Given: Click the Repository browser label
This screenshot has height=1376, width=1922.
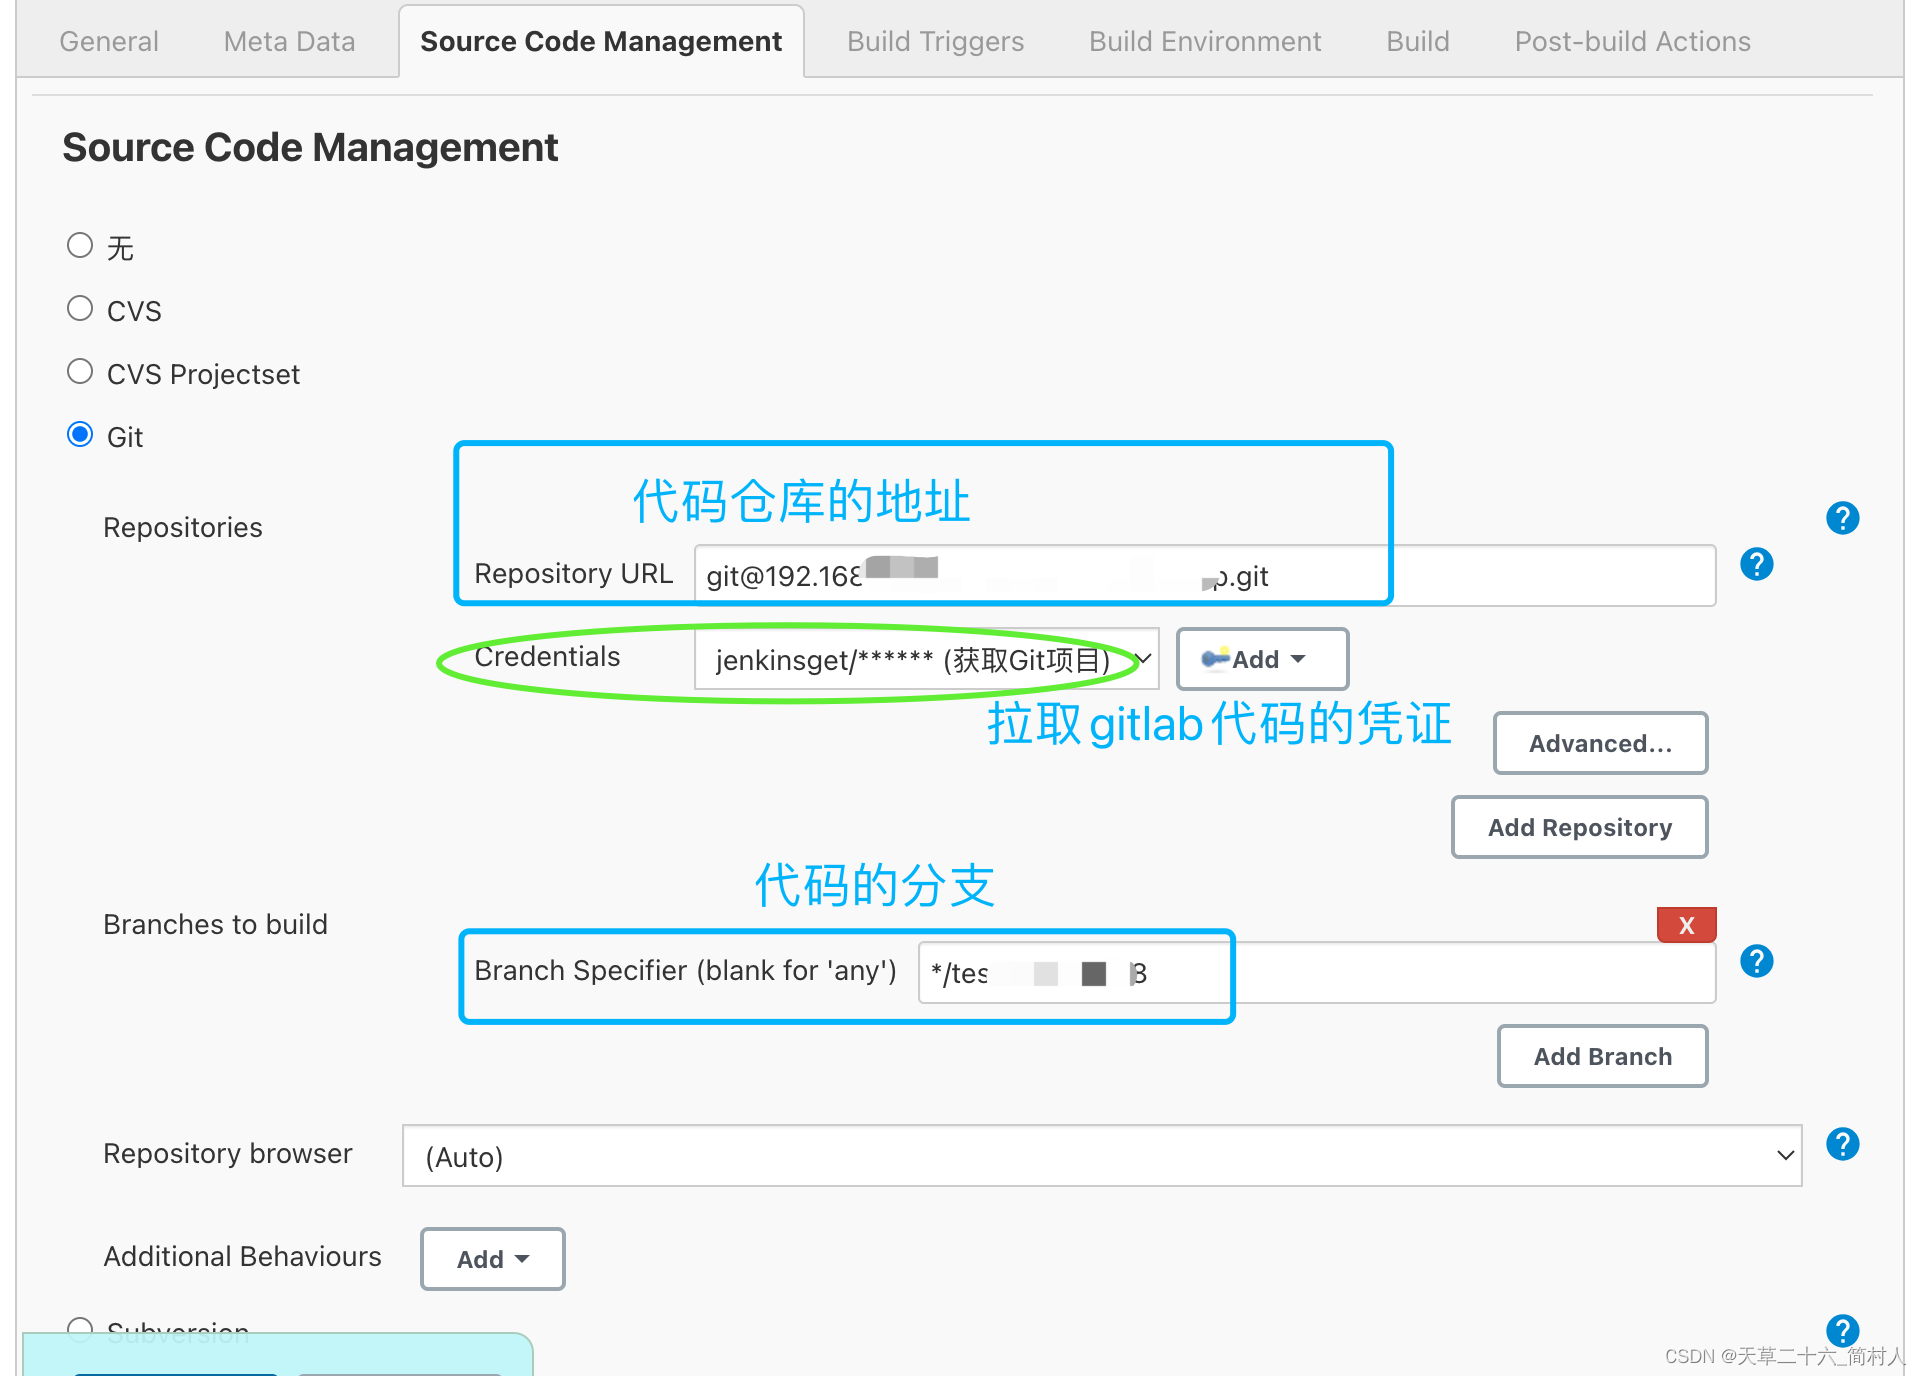Looking at the screenshot, I should click(x=228, y=1153).
